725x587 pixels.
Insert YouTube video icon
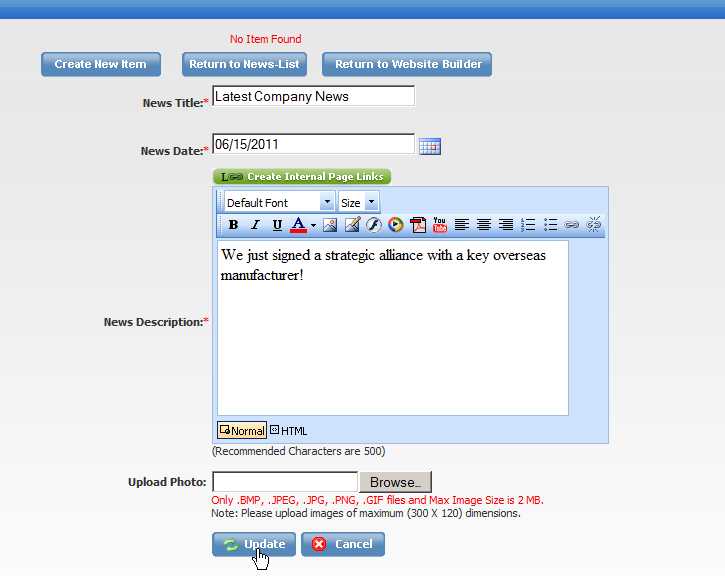(440, 225)
